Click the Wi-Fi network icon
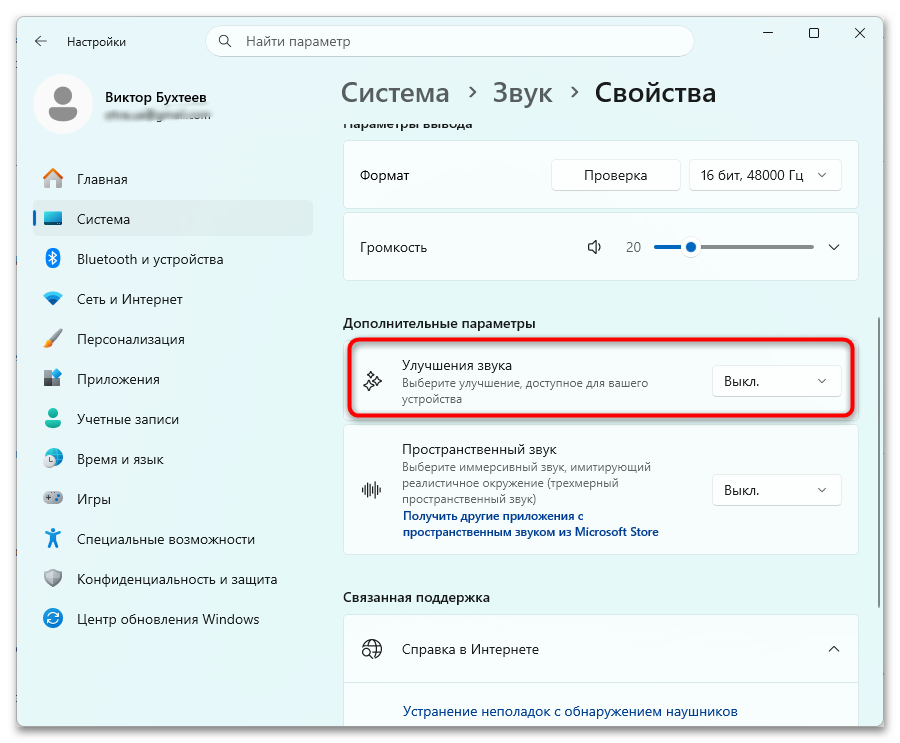The height and width of the screenshot is (743, 900). pos(53,299)
